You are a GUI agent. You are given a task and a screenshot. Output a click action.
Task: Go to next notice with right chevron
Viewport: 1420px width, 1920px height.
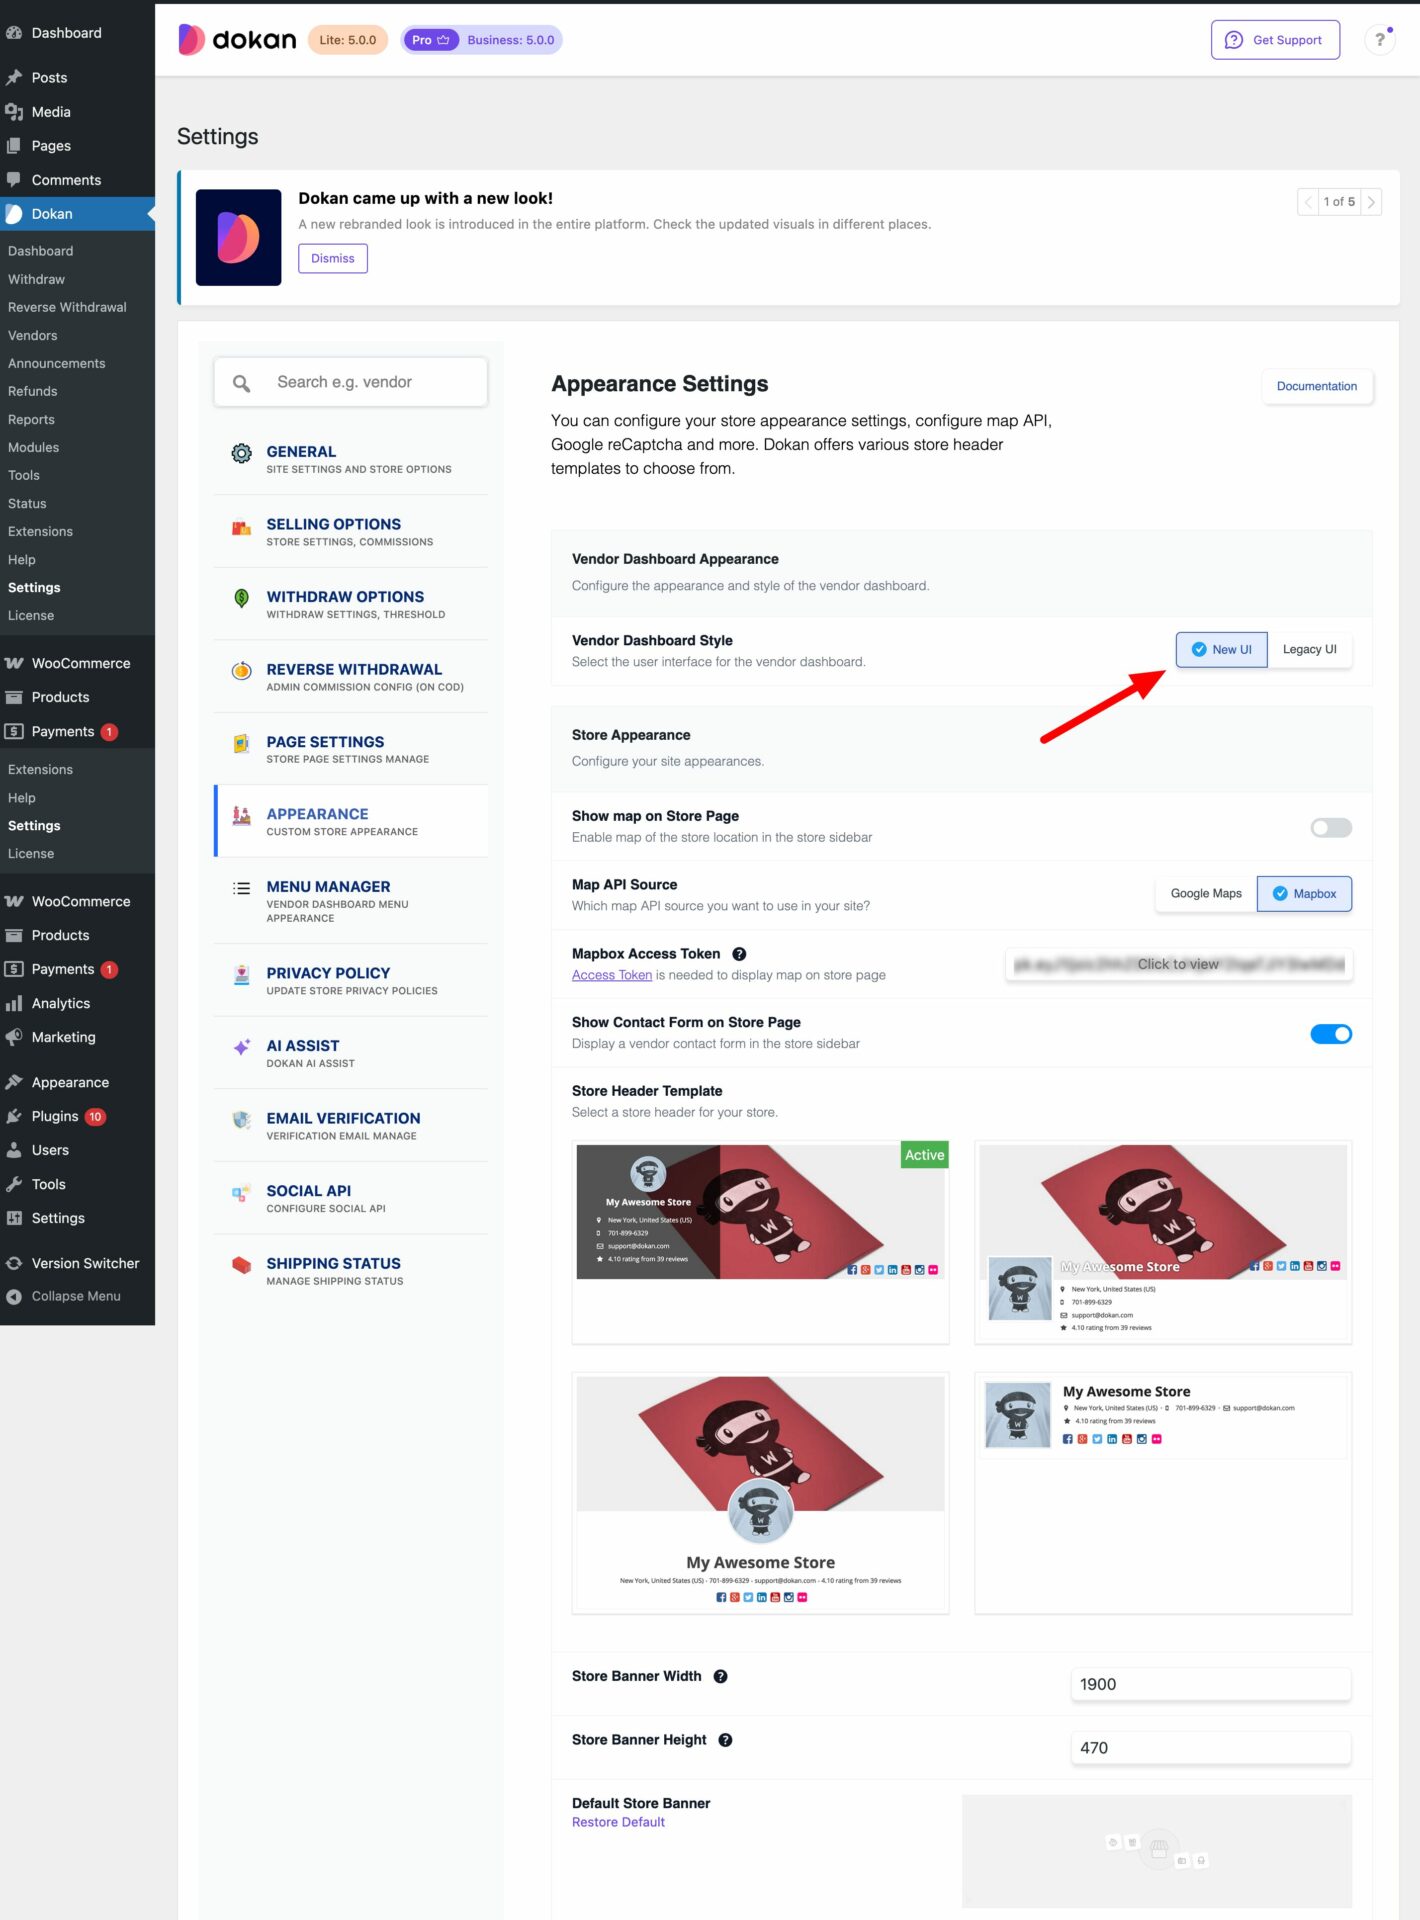[1371, 202]
